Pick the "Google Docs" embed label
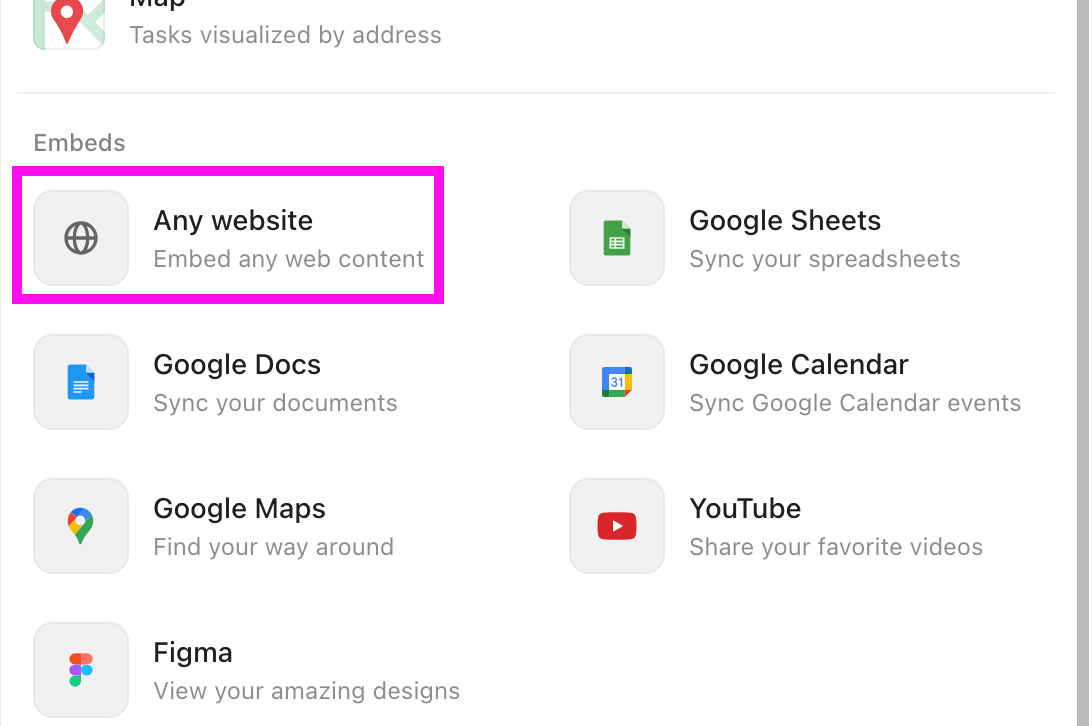Image resolution: width=1092 pixels, height=726 pixels. [237, 365]
